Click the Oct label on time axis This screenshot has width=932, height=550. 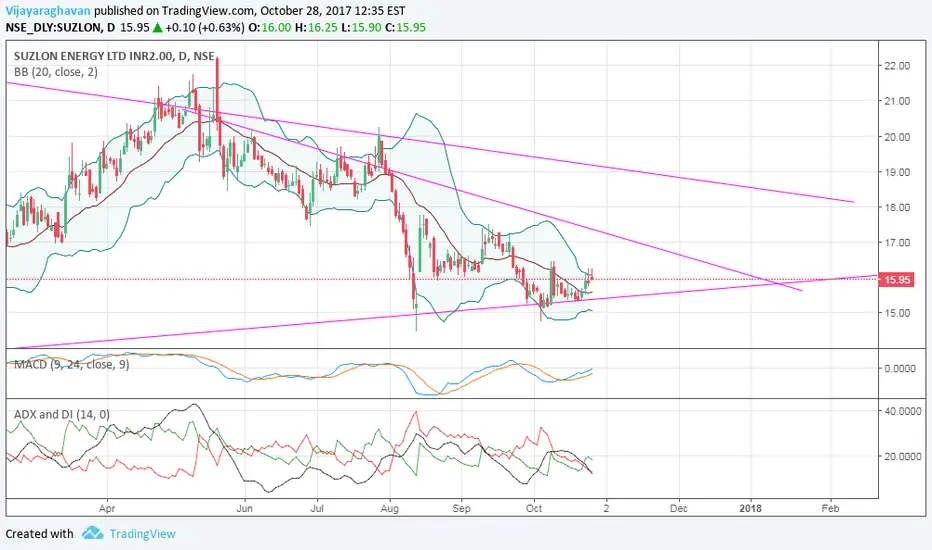[x=534, y=508]
